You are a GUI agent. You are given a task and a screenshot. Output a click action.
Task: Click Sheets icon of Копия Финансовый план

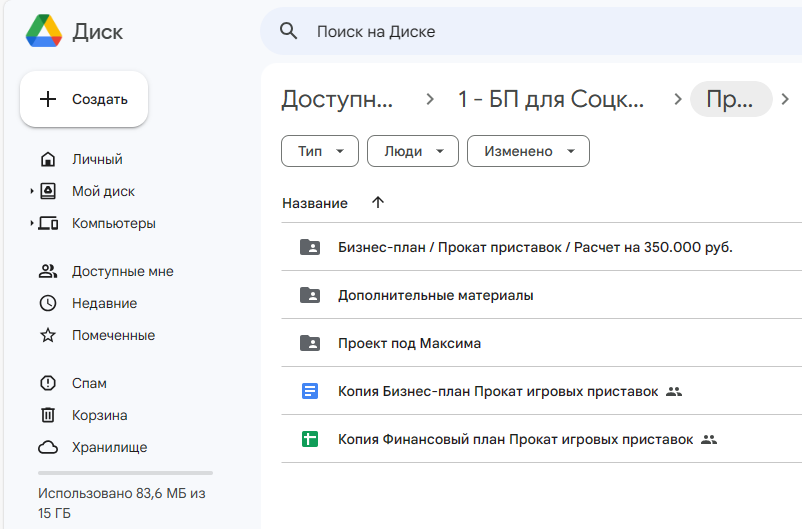310,439
